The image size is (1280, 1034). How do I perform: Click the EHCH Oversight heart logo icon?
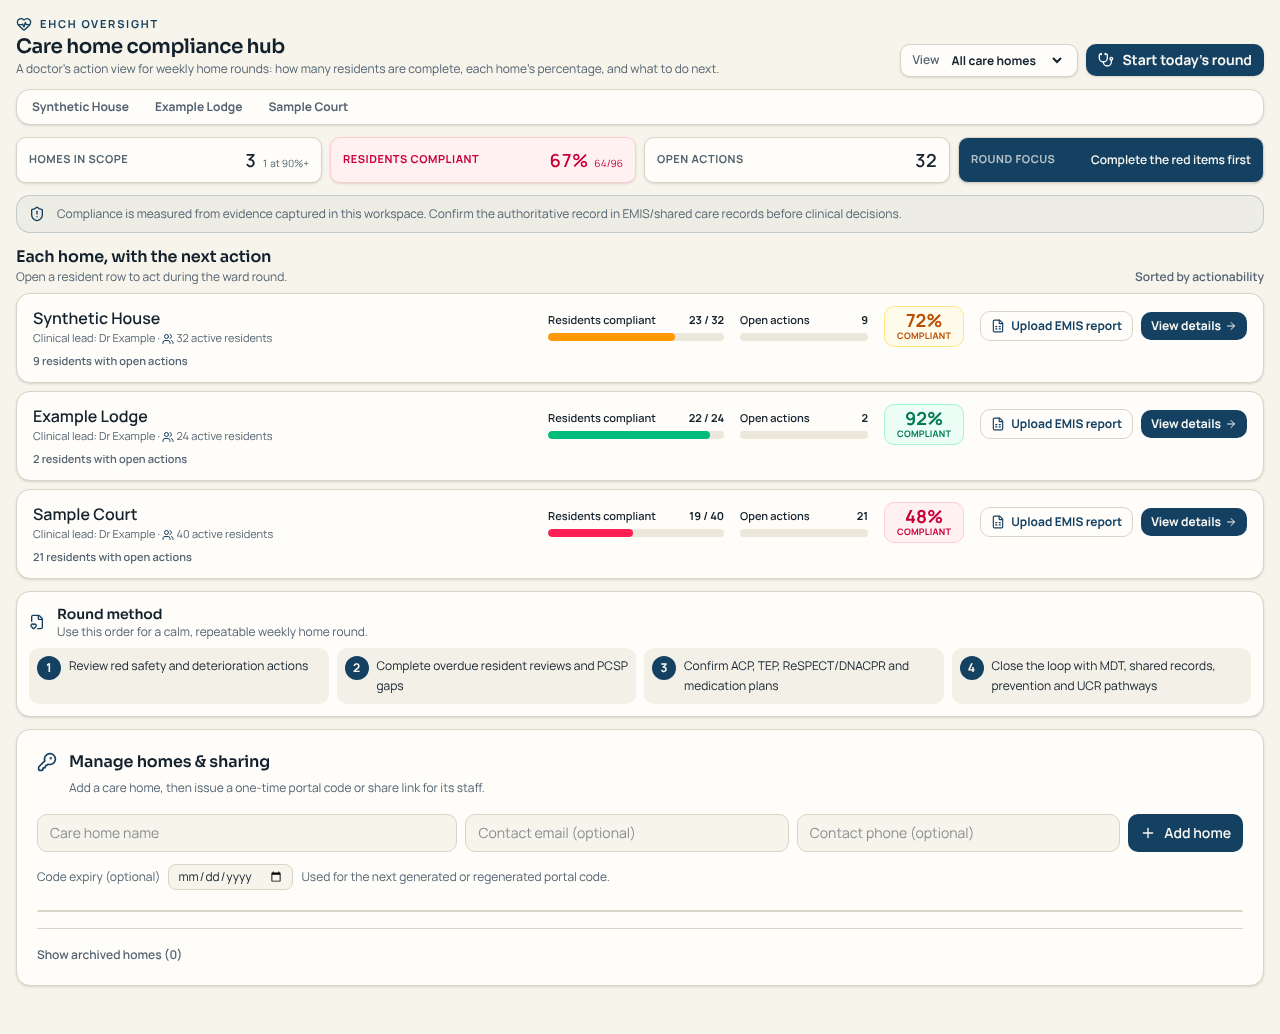(24, 24)
